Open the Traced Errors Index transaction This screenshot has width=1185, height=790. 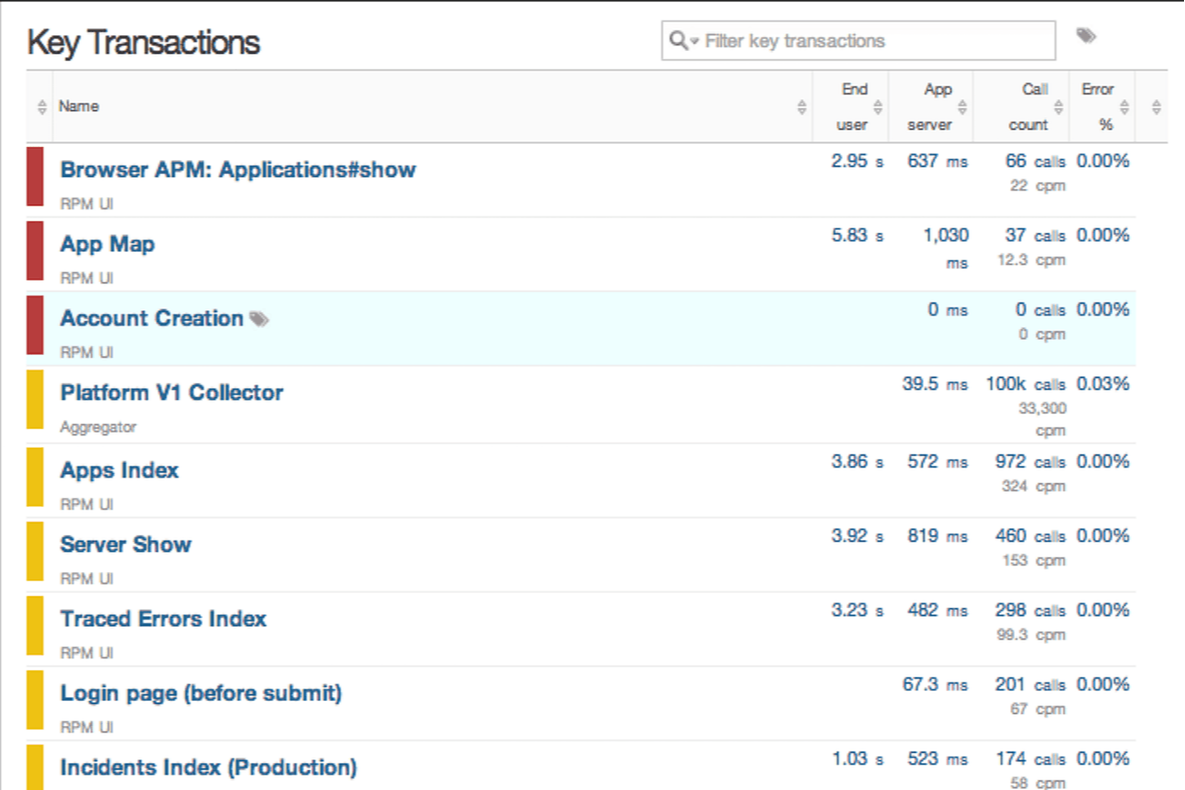[163, 618]
